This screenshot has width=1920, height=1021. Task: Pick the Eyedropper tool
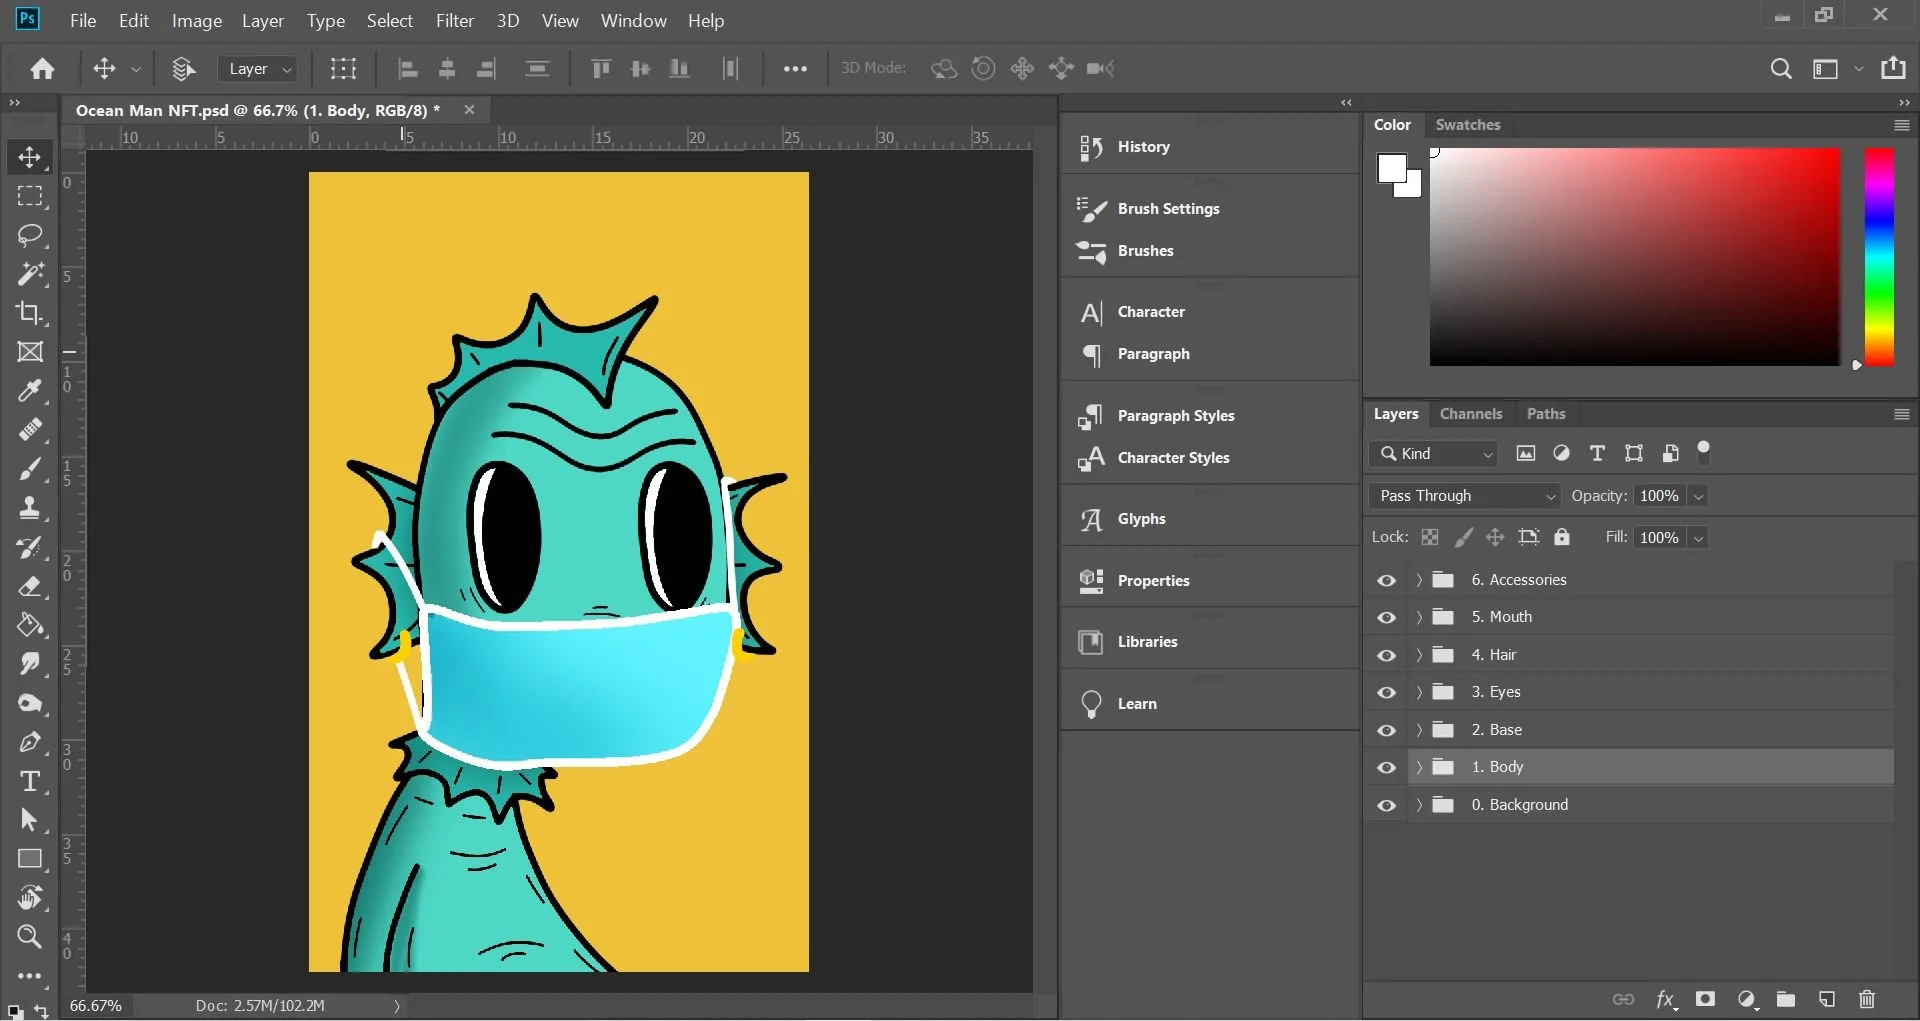click(x=30, y=390)
